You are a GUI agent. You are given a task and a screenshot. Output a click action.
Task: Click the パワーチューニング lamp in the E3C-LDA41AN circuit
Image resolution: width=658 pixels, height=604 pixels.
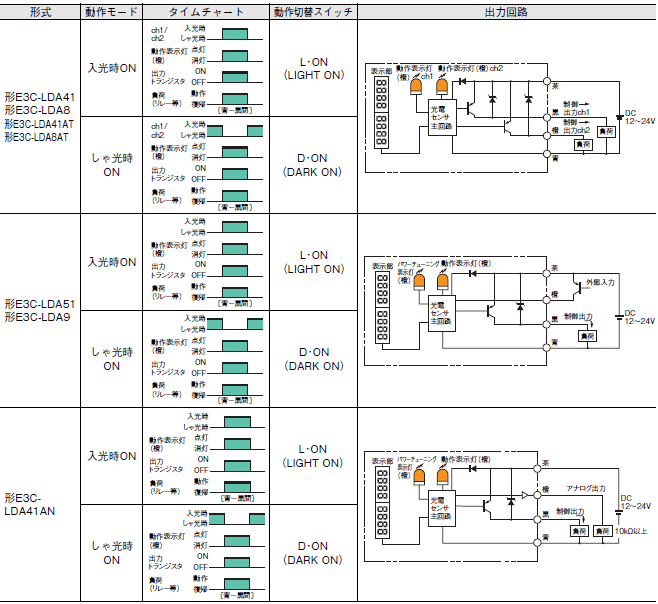419,476
